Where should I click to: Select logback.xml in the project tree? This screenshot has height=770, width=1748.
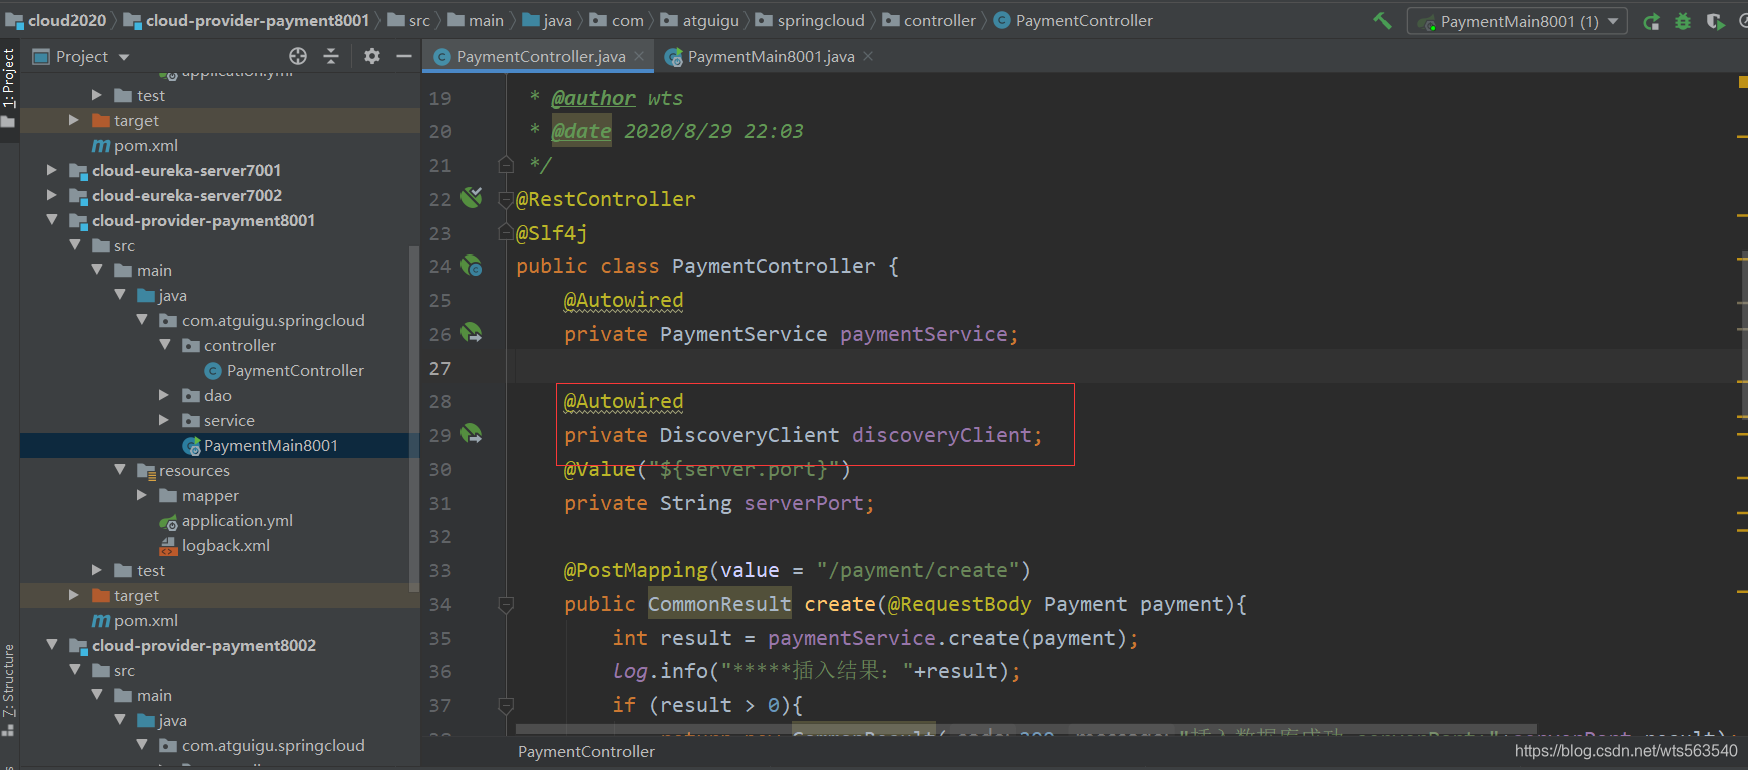(x=215, y=545)
